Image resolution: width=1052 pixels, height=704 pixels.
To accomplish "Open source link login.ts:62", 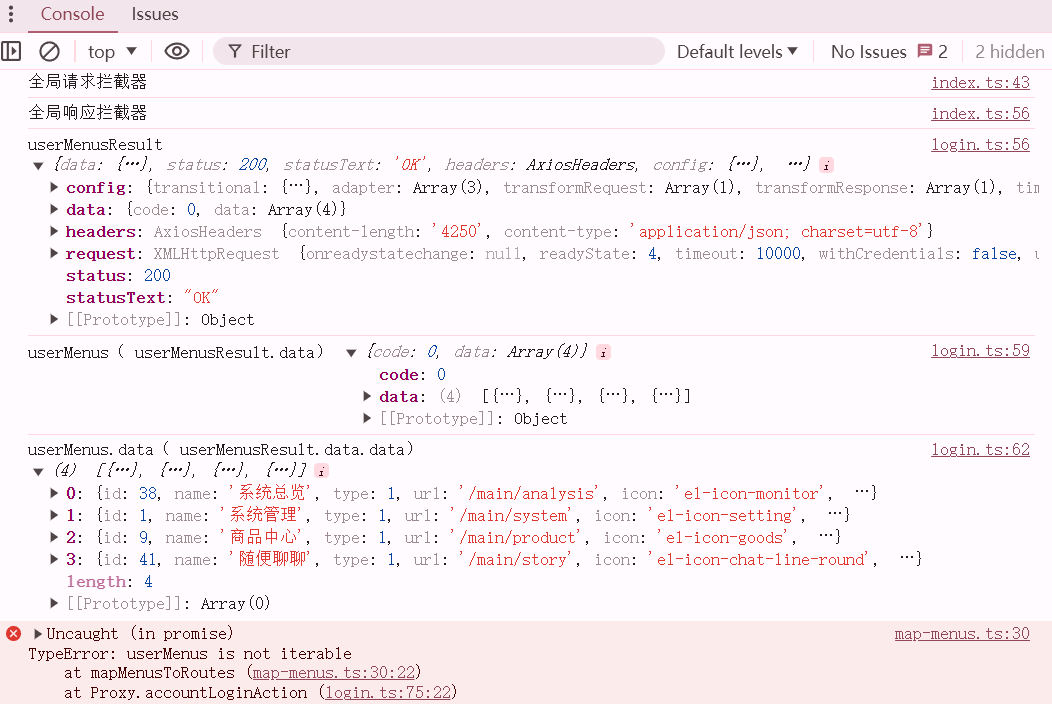I will click(980, 450).
